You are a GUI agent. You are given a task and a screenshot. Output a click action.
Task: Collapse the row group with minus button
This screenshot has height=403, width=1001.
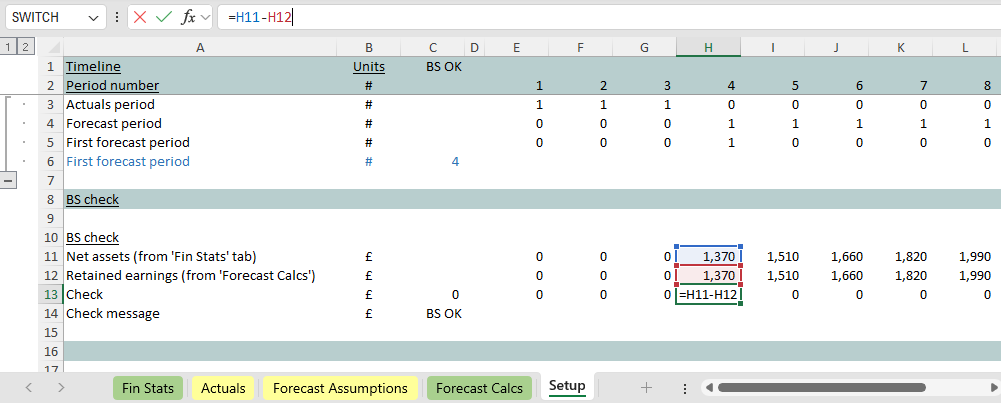[10, 180]
